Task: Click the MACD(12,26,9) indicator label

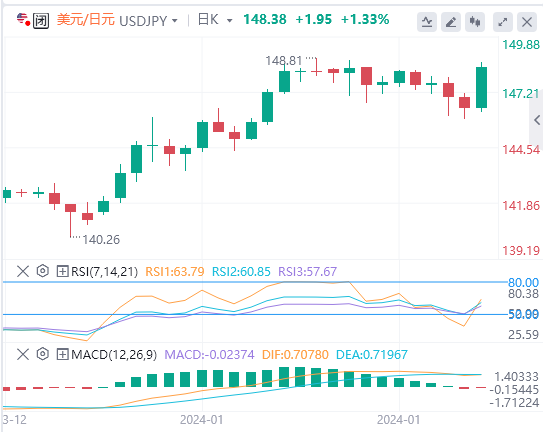Action: (114, 354)
